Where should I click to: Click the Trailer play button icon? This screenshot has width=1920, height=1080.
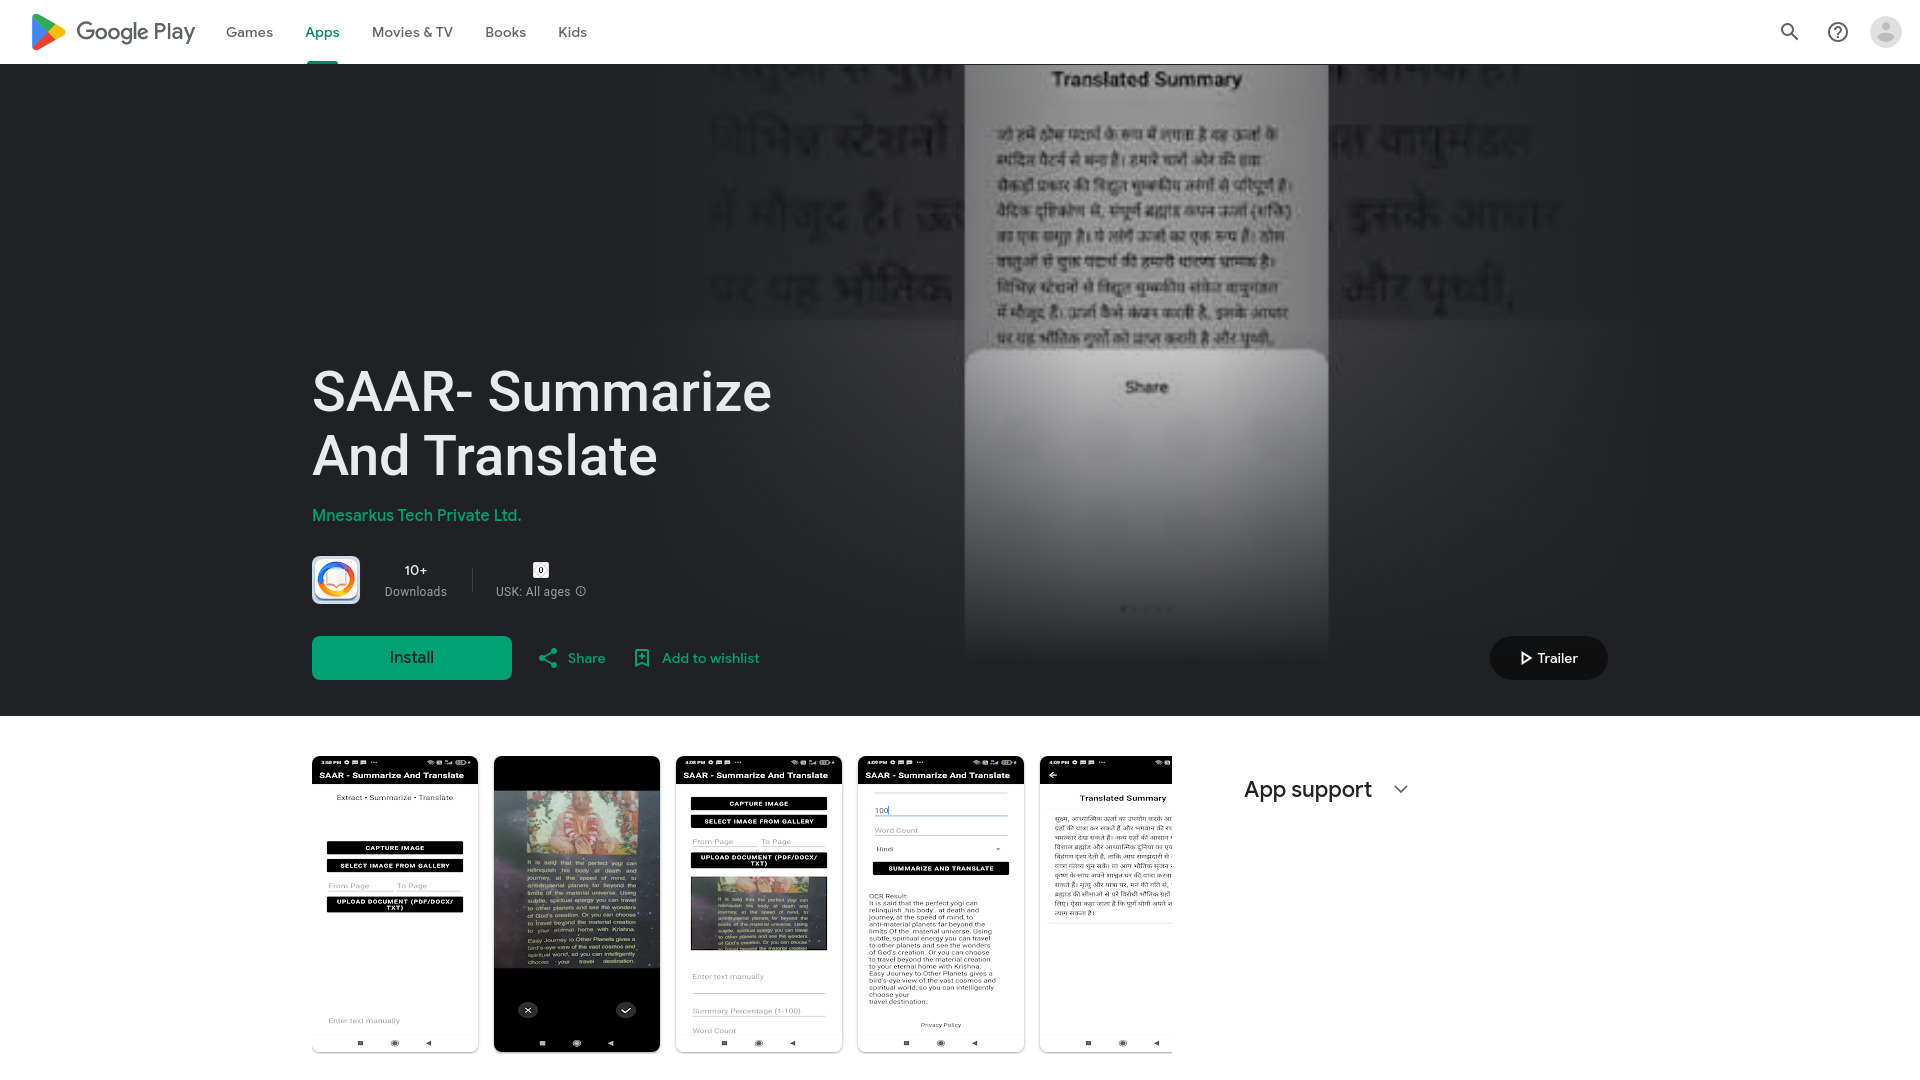pyautogui.click(x=1524, y=657)
